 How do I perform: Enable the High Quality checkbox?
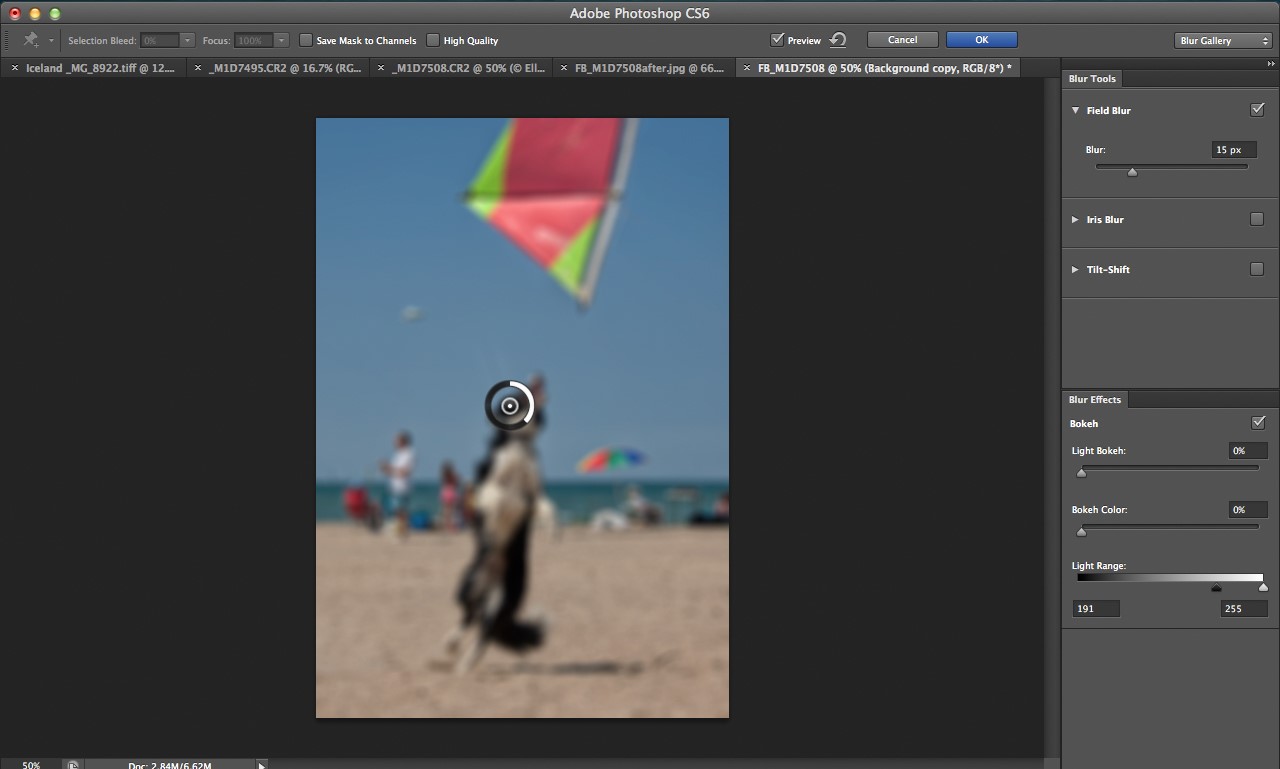tap(434, 40)
